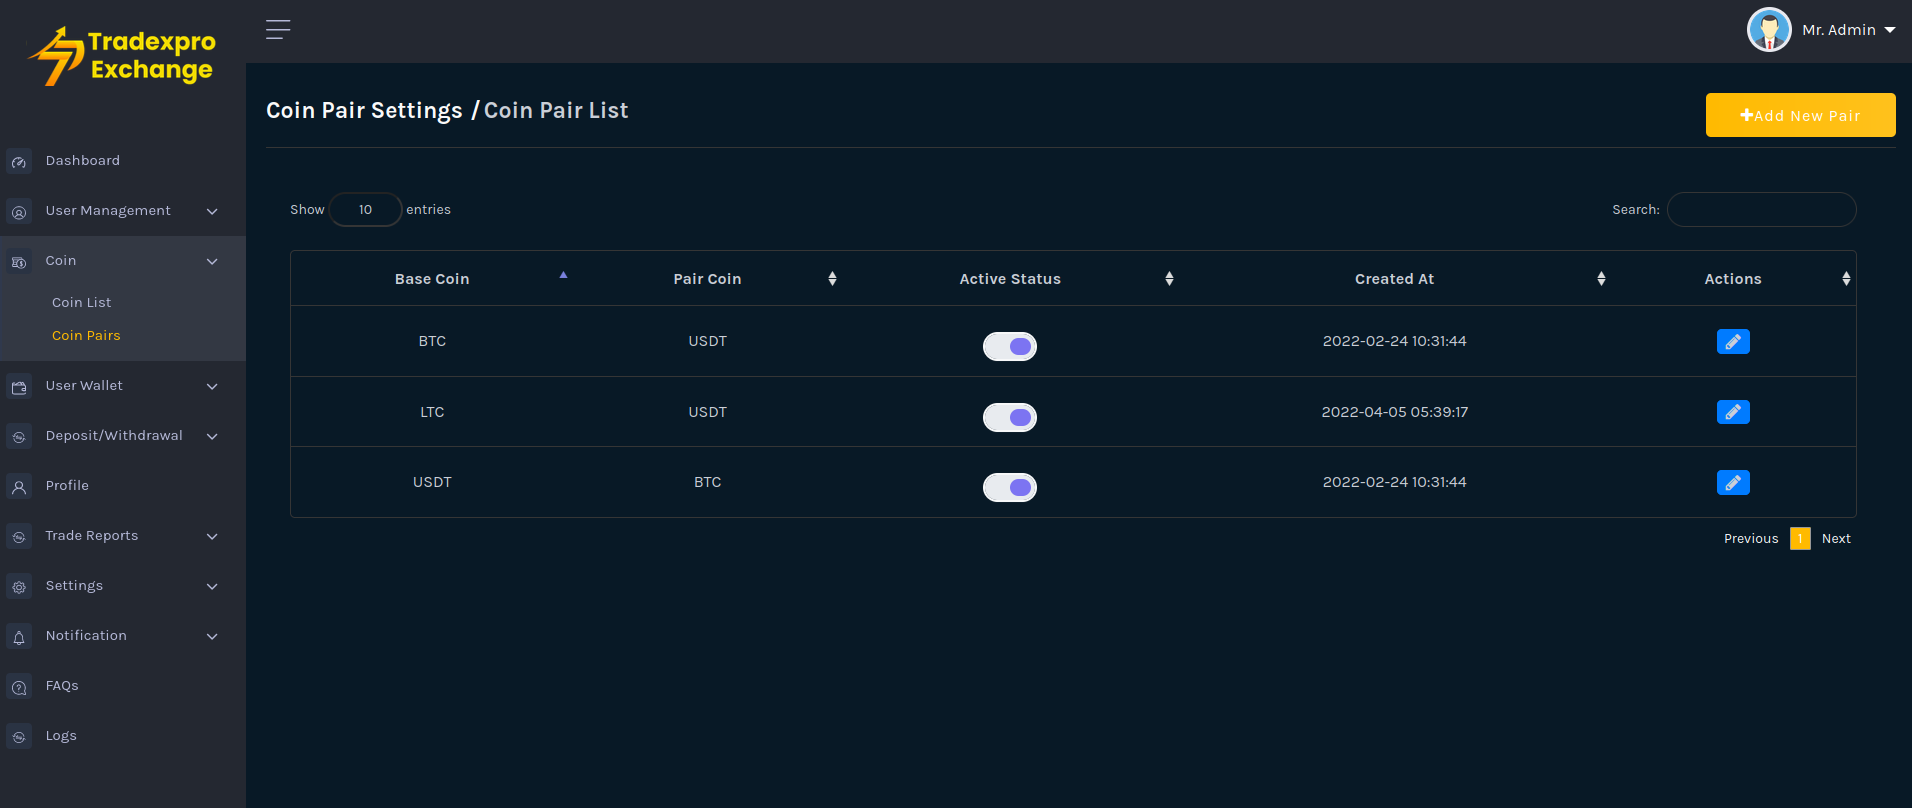This screenshot has height=808, width=1912.
Task: Sort the table by Created At column
Action: click(1394, 279)
